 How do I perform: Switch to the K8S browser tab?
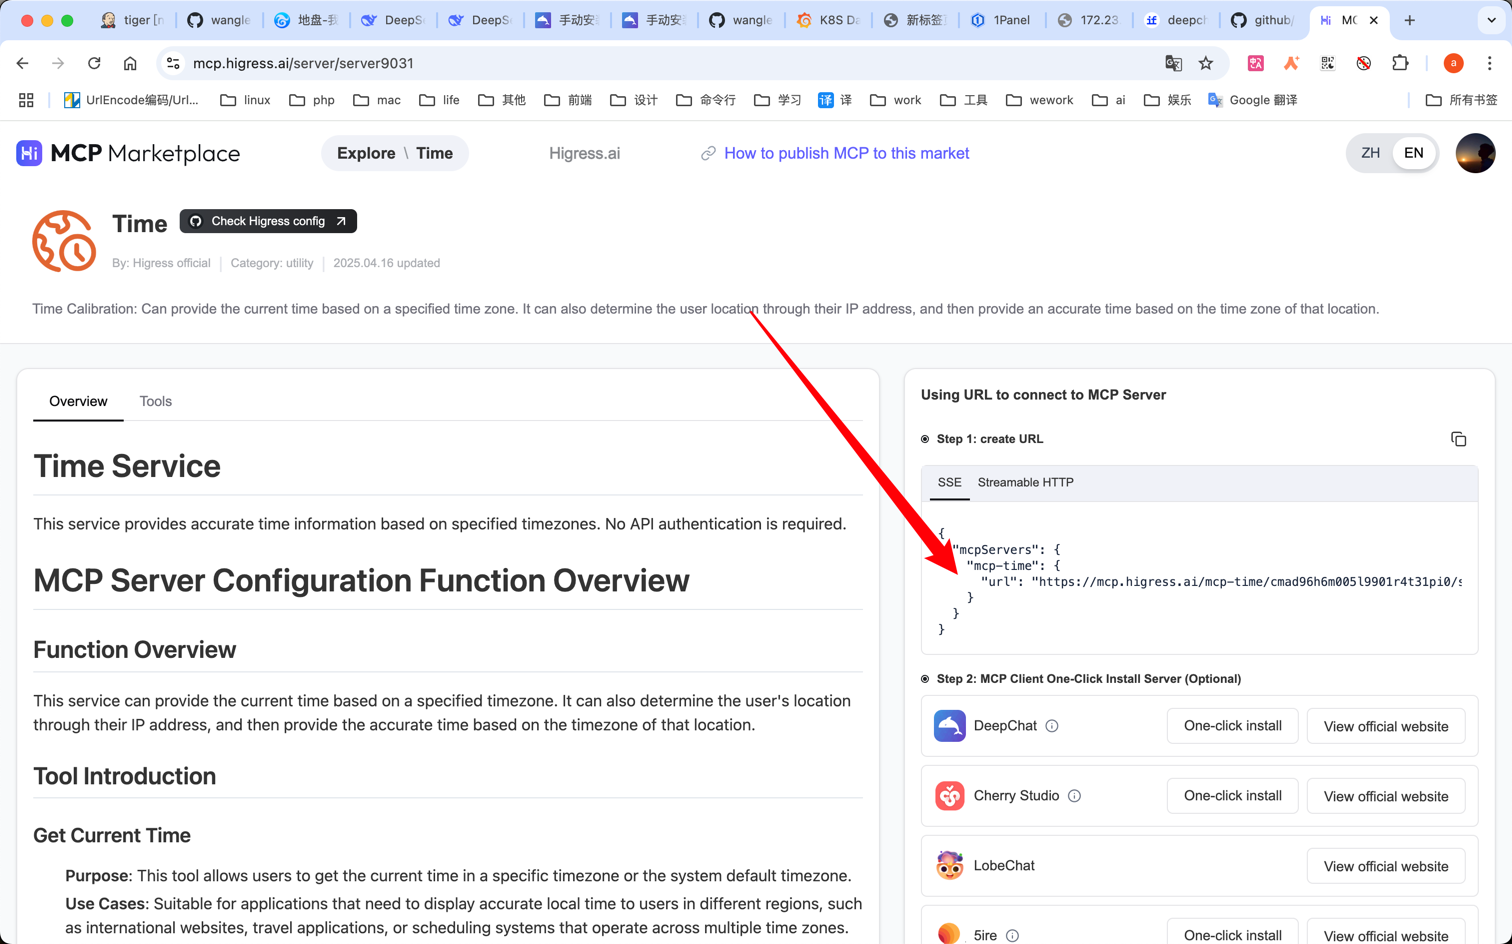point(828,20)
